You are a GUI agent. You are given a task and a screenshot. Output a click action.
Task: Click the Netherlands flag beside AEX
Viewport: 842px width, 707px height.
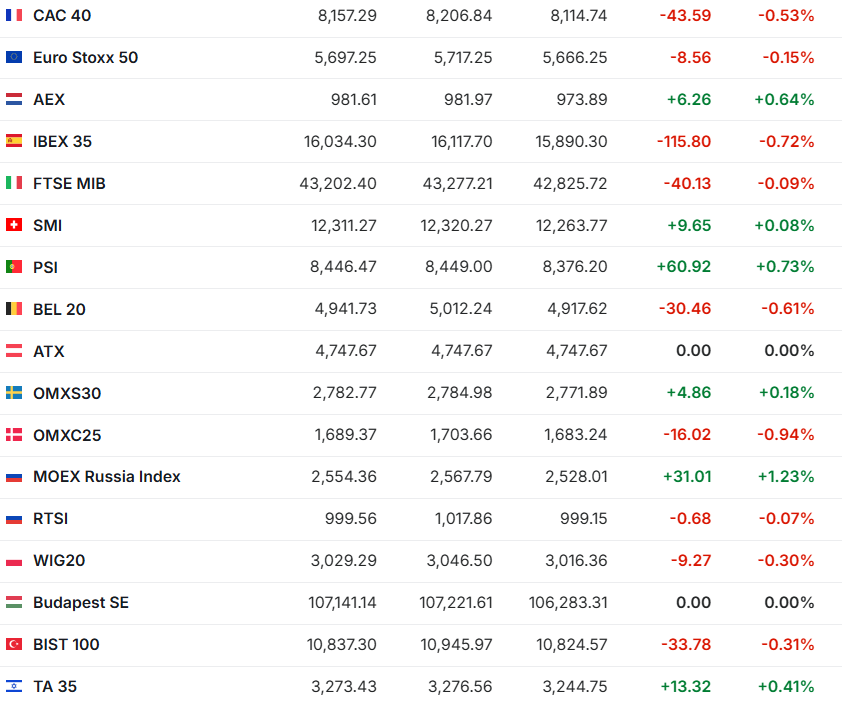(x=14, y=100)
